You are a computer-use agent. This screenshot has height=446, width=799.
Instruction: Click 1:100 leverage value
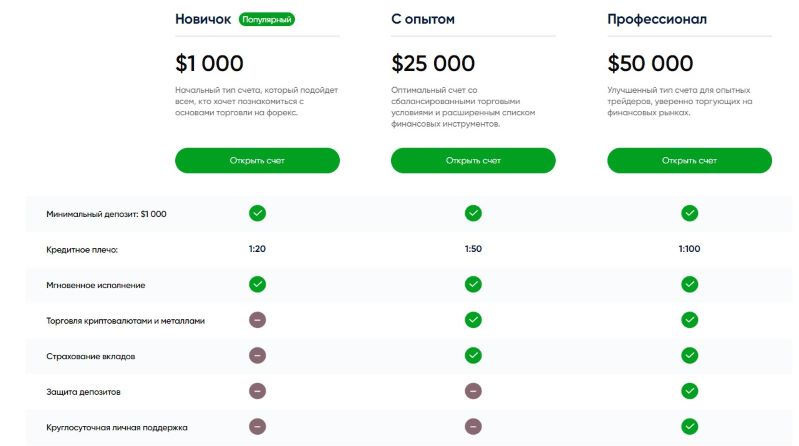click(689, 249)
